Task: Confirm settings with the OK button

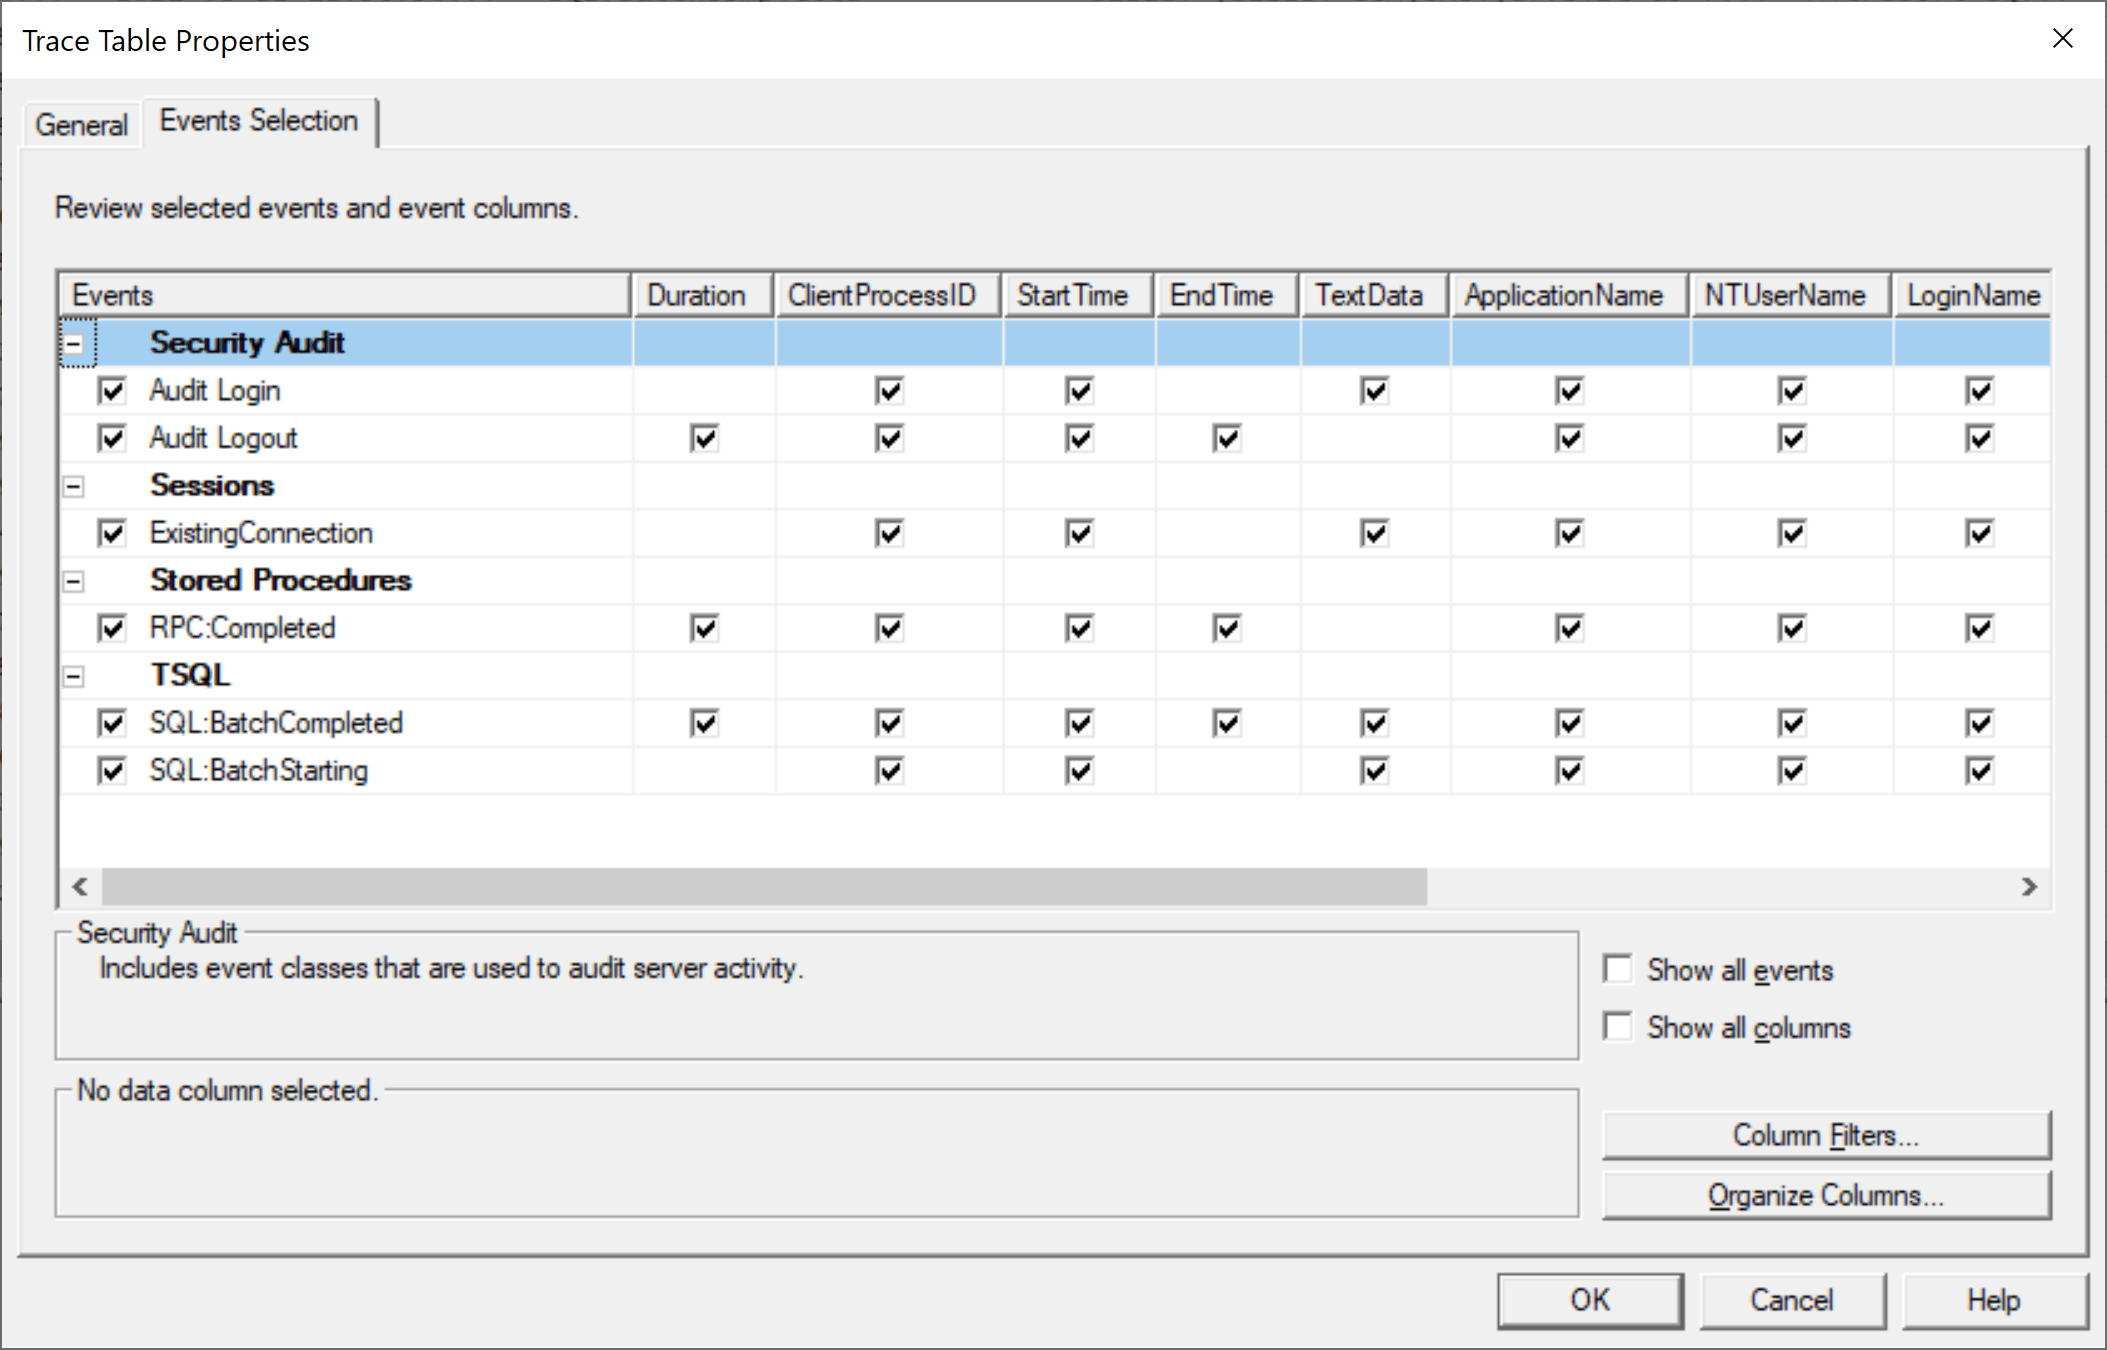Action: coord(1589,1299)
